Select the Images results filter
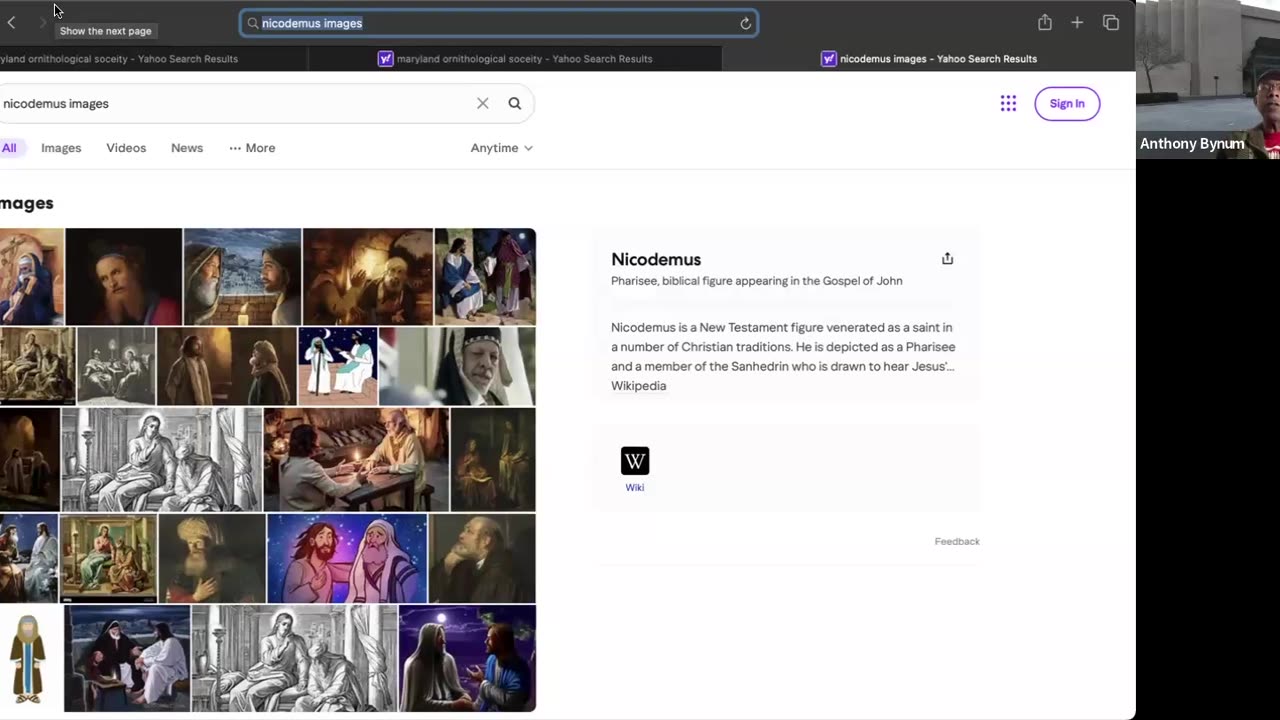This screenshot has height=720, width=1280. coord(61,148)
